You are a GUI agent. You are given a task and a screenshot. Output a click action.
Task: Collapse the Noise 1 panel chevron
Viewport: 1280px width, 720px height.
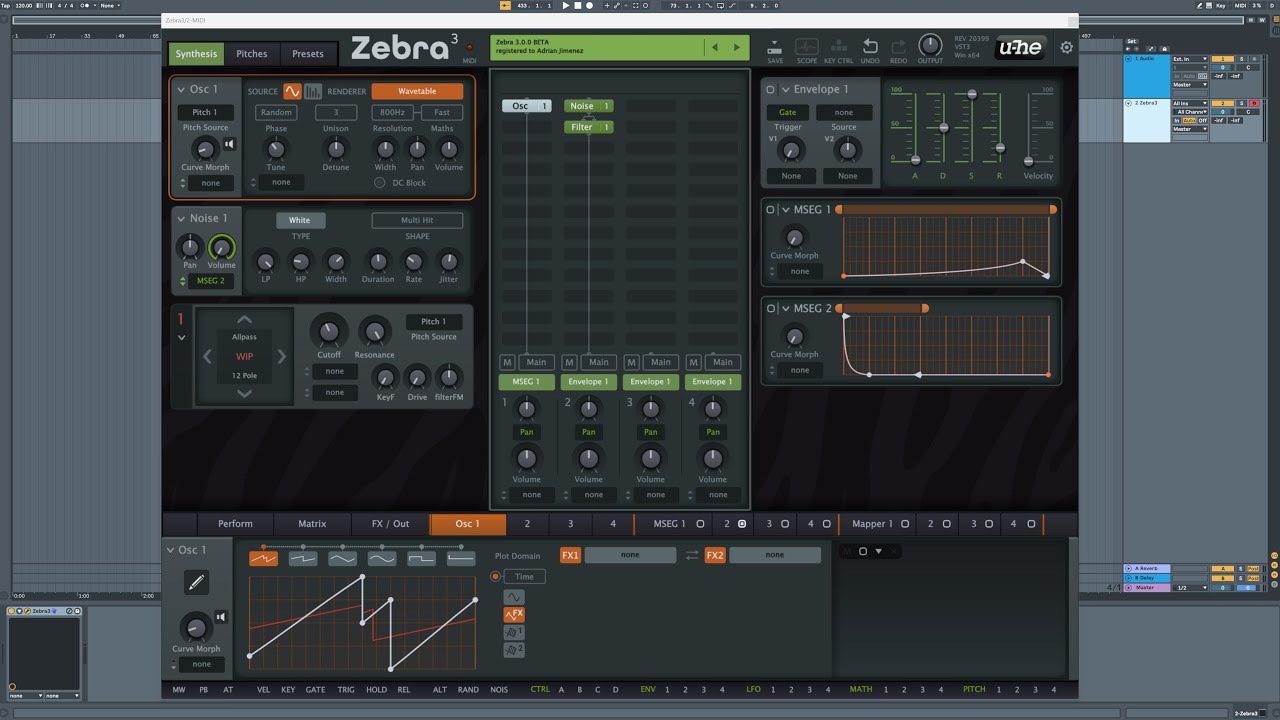point(181,218)
